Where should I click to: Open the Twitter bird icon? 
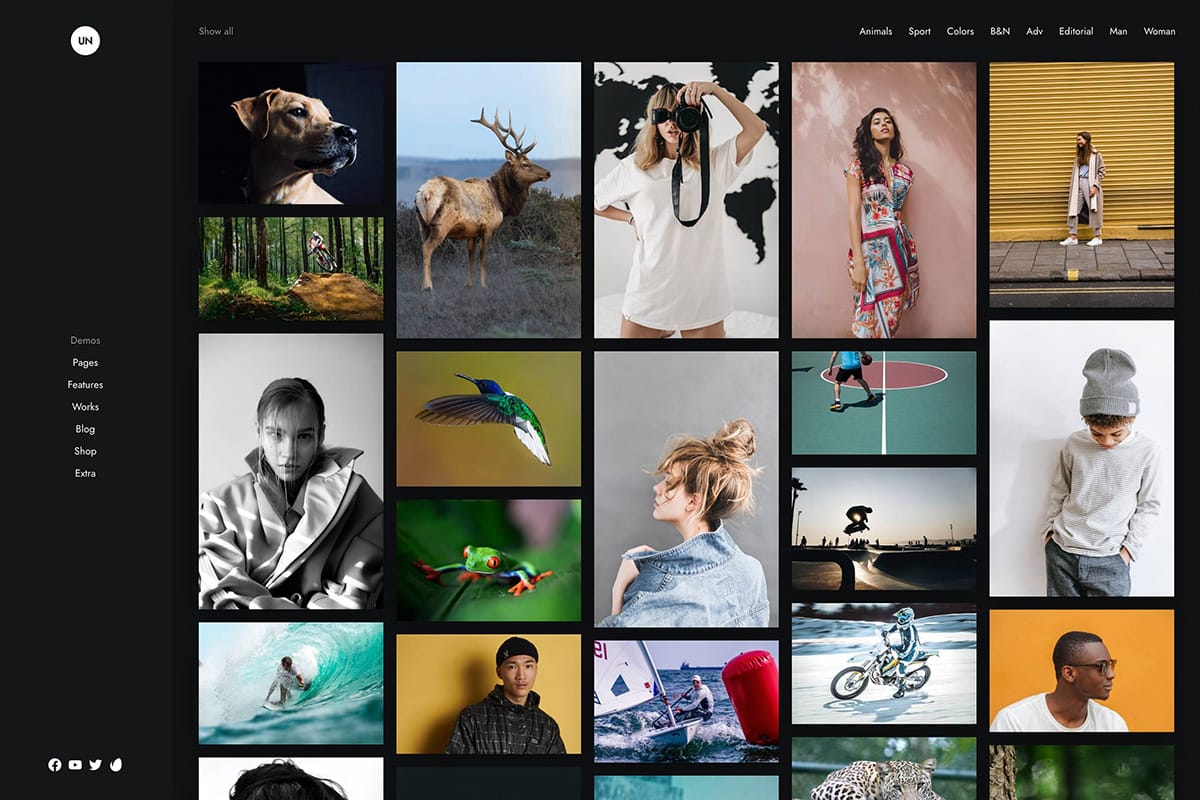coord(95,765)
